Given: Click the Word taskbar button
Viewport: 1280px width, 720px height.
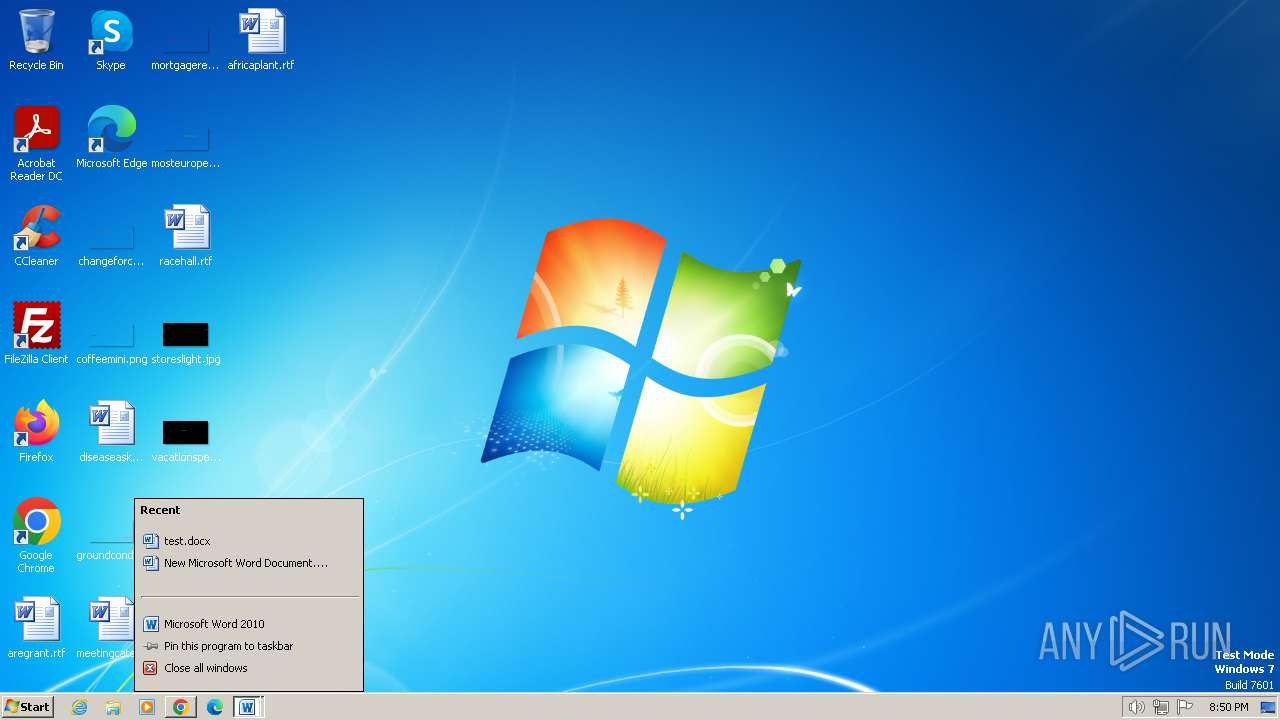Looking at the screenshot, I should coord(248,707).
